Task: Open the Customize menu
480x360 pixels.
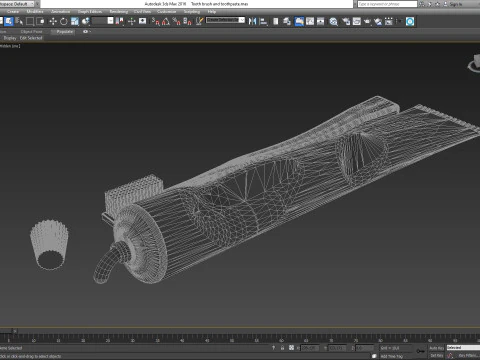Action: point(166,12)
